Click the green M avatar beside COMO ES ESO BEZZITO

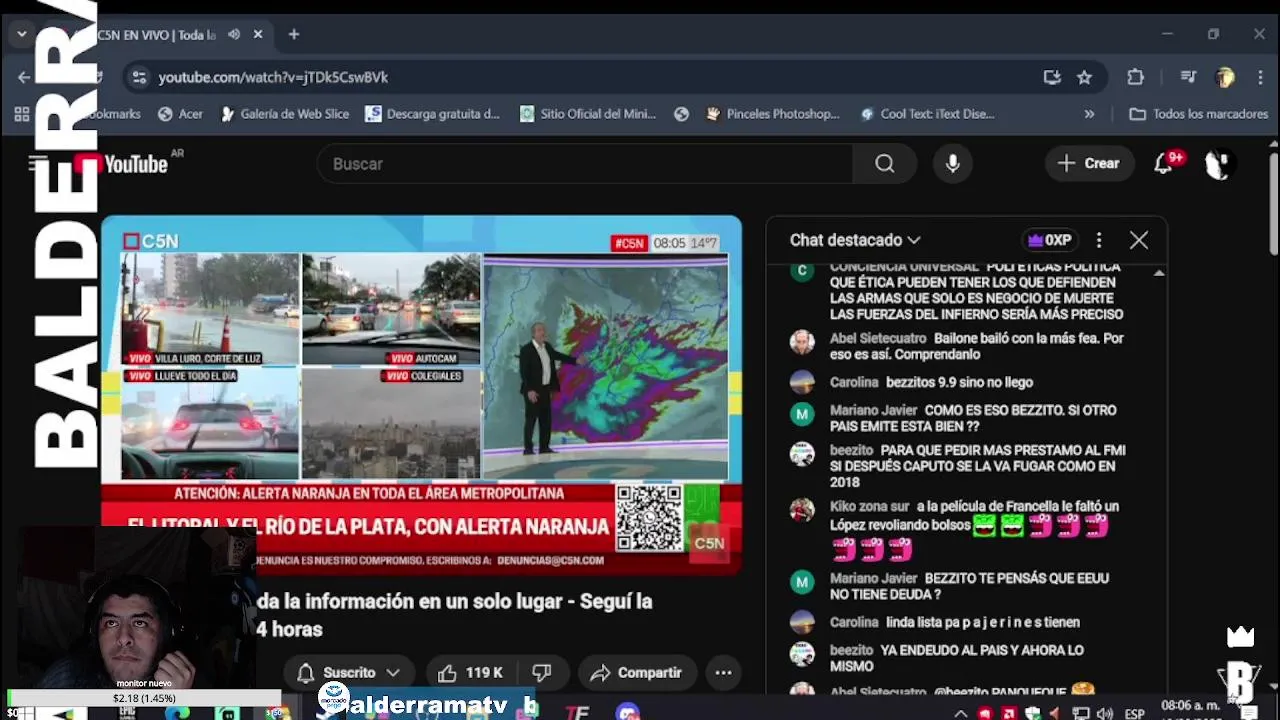[x=802, y=414]
